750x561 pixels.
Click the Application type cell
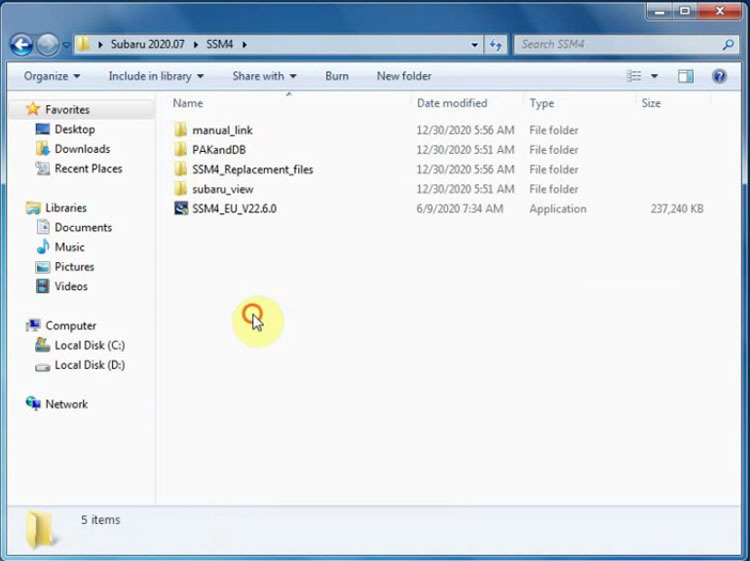557,209
